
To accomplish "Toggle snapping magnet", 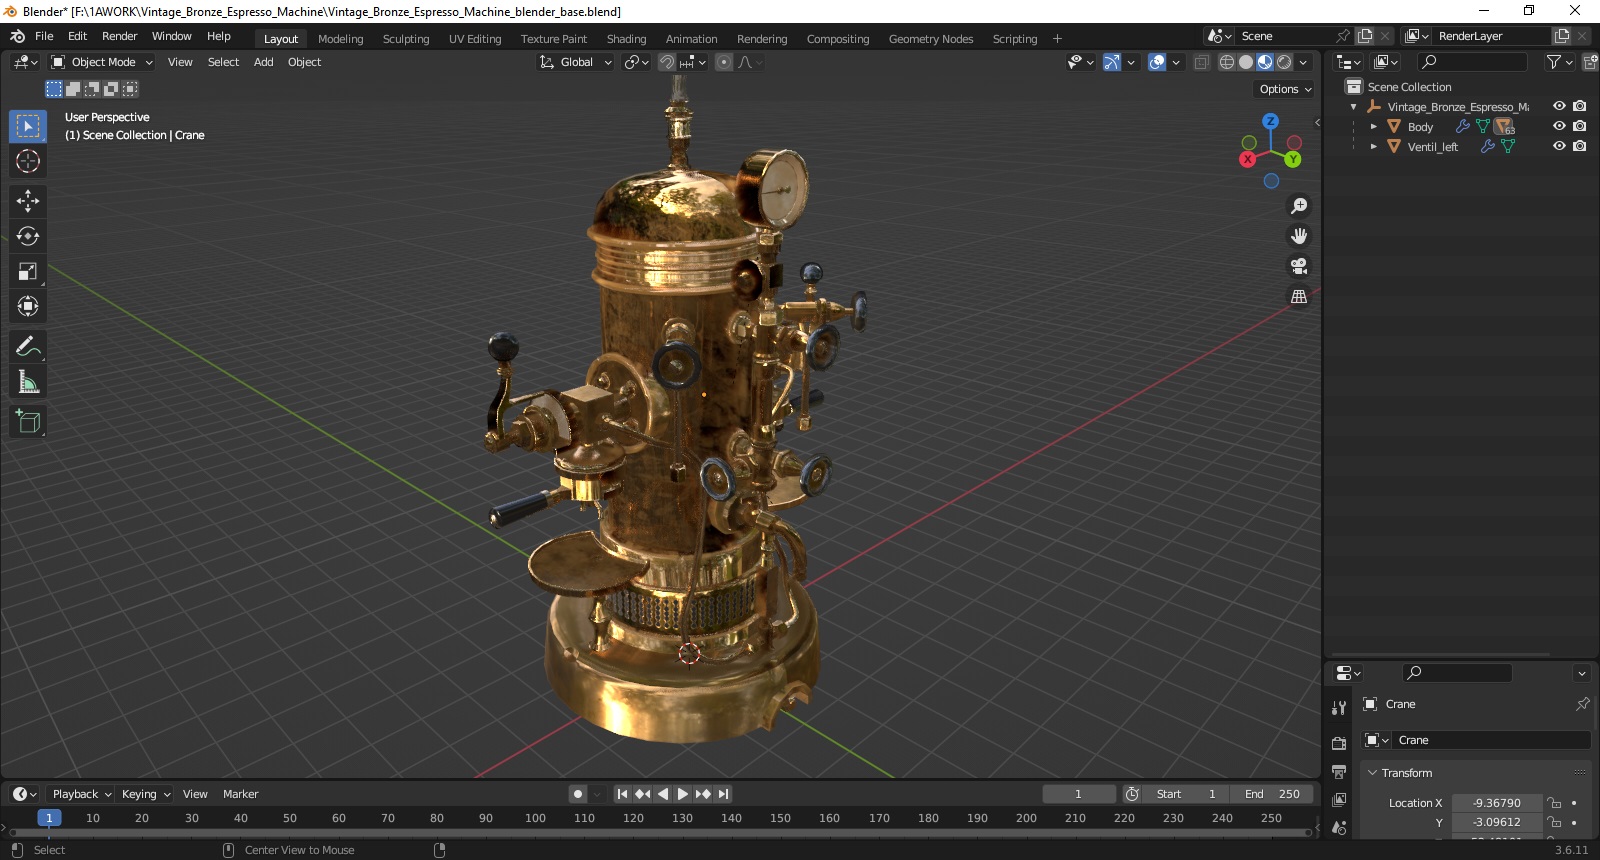I will (x=667, y=62).
